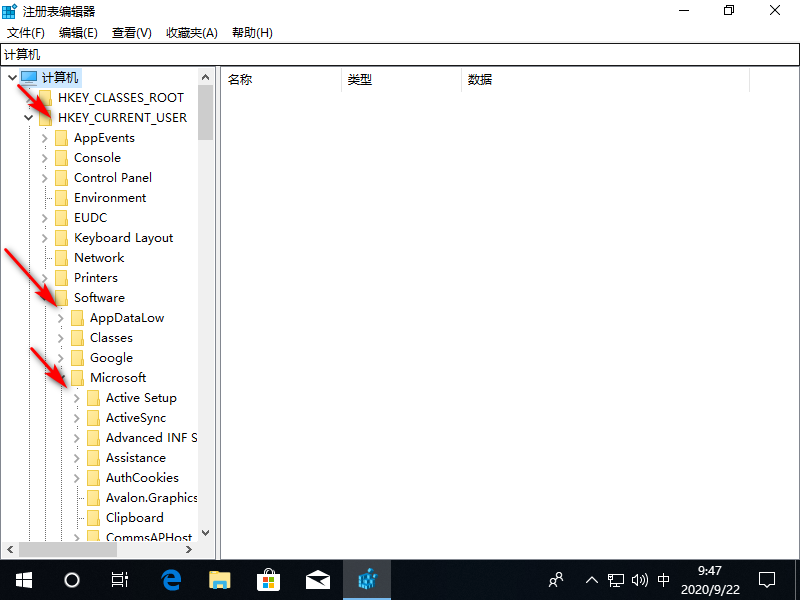800x600 pixels.
Task: Open the Action Center notification icon
Action: 767,580
